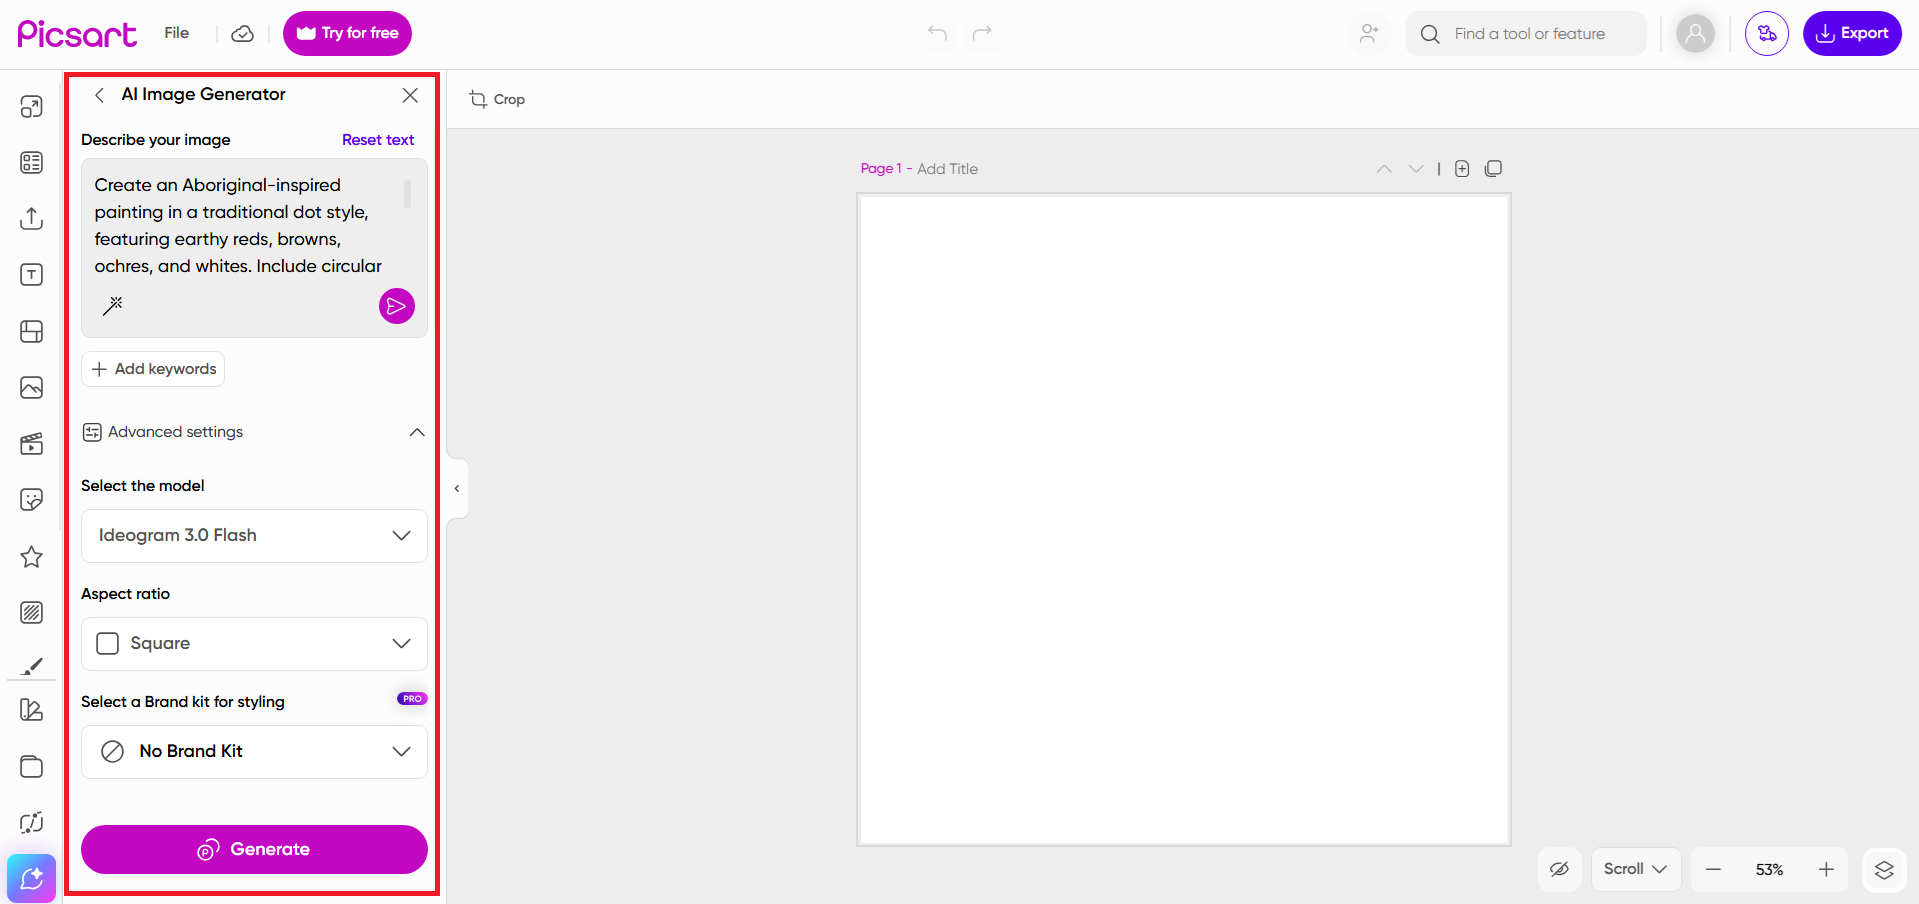Go back from AI Image Generator
1919x904 pixels.
(99, 95)
